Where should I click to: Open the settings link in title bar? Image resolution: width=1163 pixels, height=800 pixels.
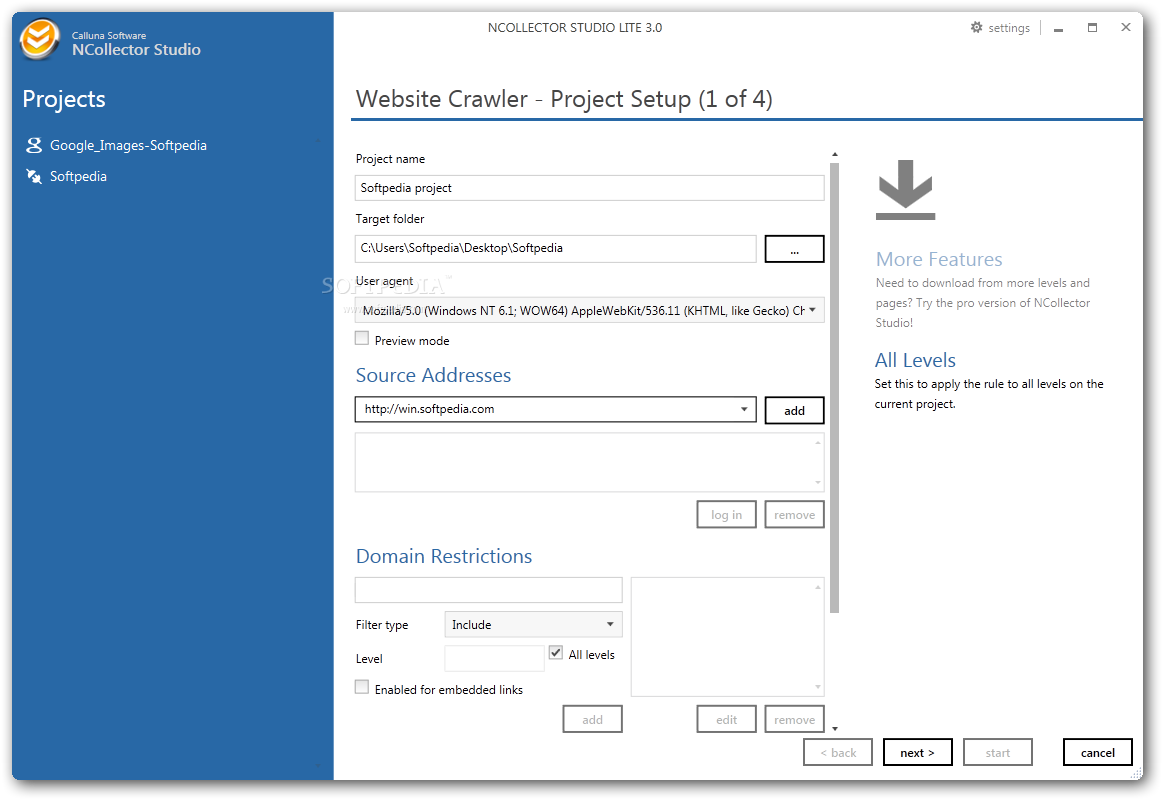pos(1009,28)
